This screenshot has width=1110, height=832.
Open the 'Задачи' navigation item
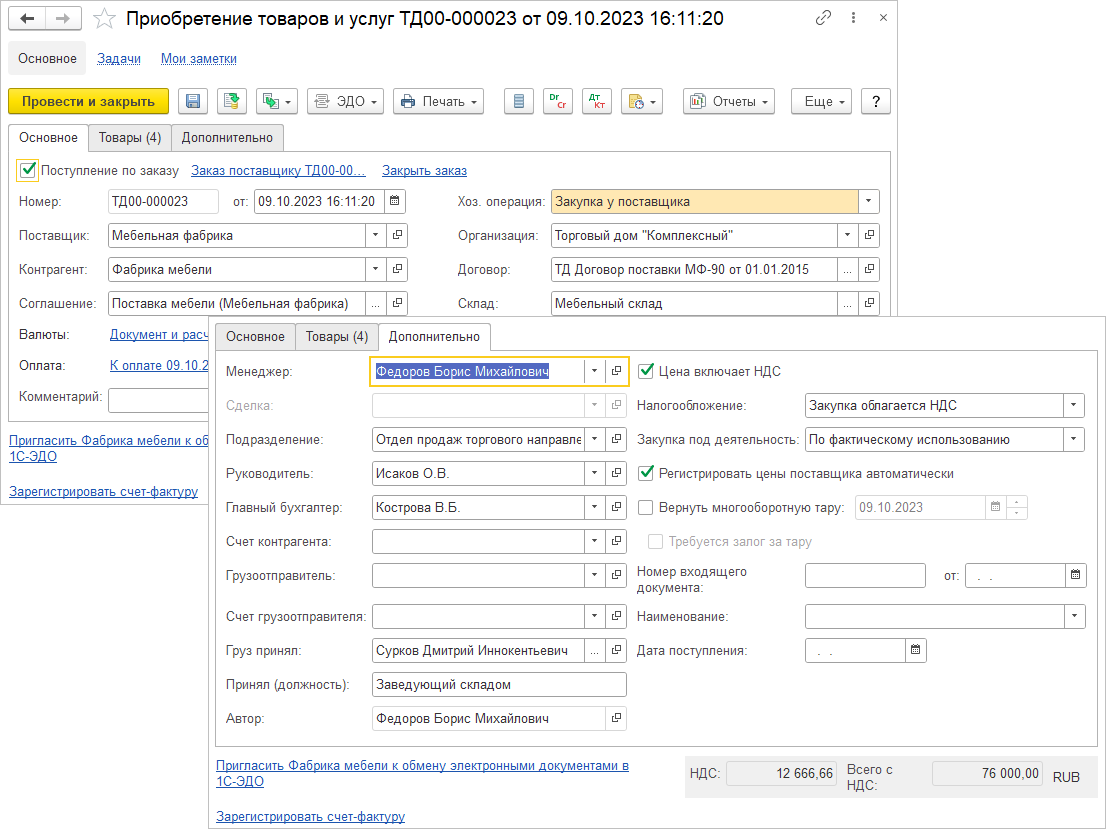pyautogui.click(x=119, y=58)
